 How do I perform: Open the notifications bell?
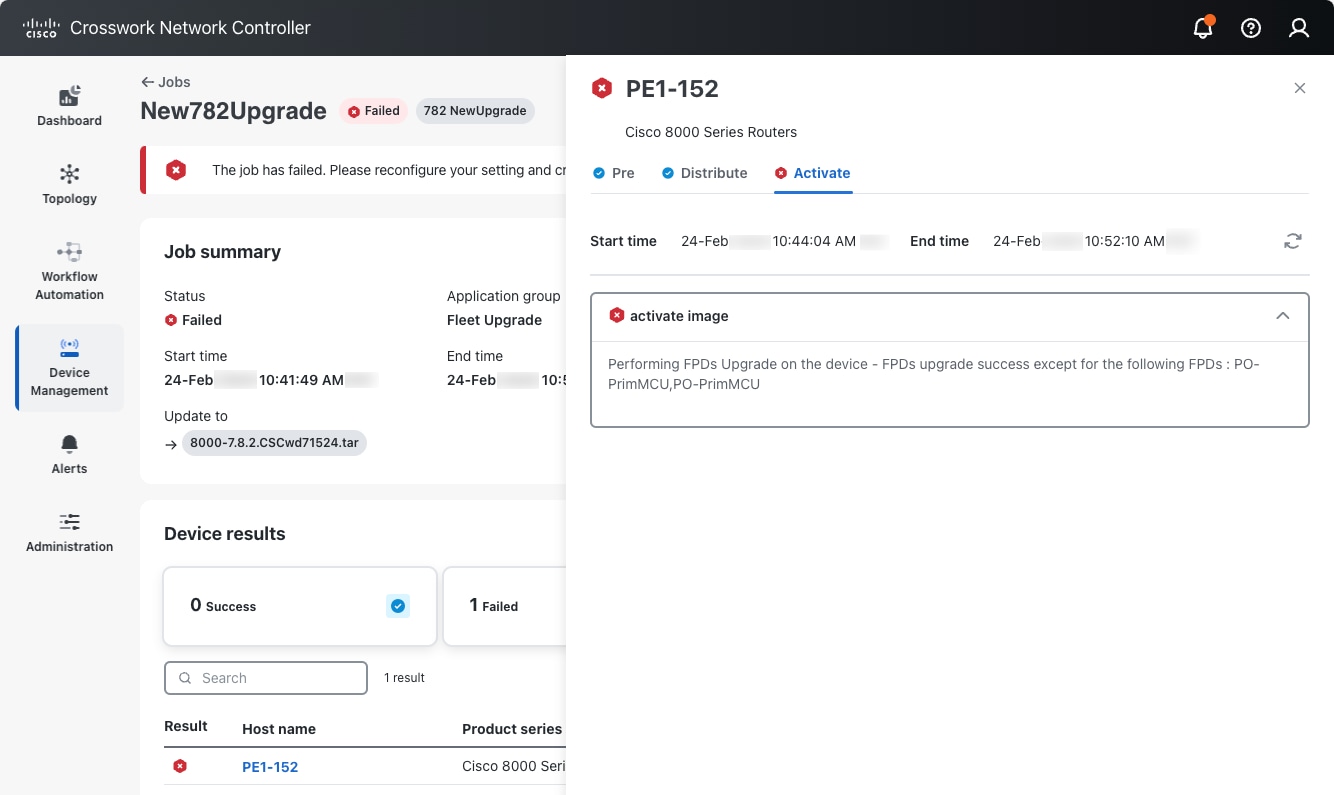coord(1203,28)
